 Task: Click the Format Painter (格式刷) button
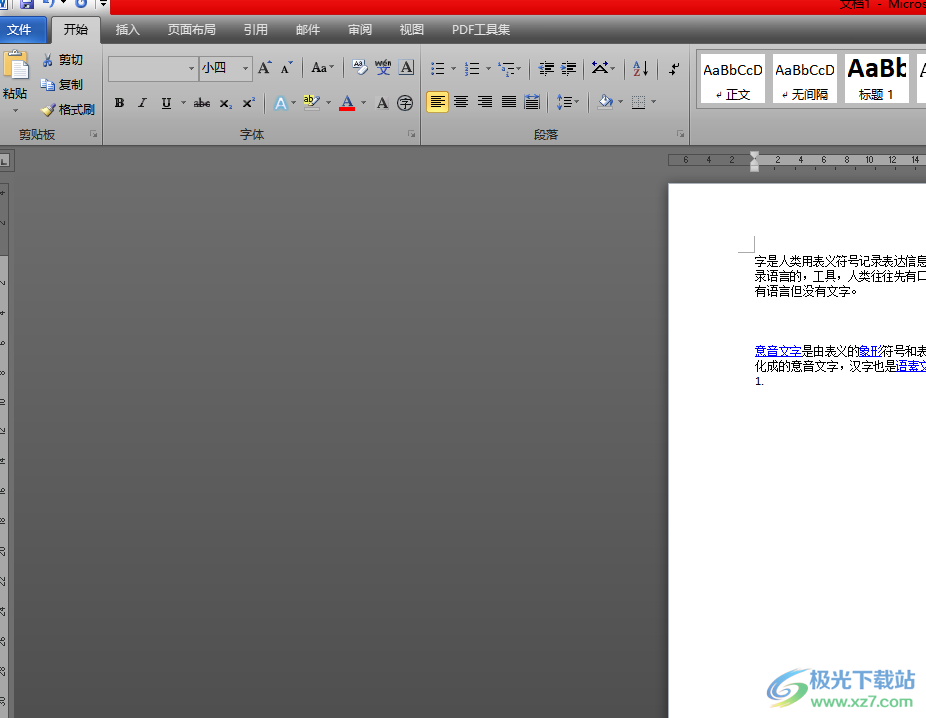68,110
